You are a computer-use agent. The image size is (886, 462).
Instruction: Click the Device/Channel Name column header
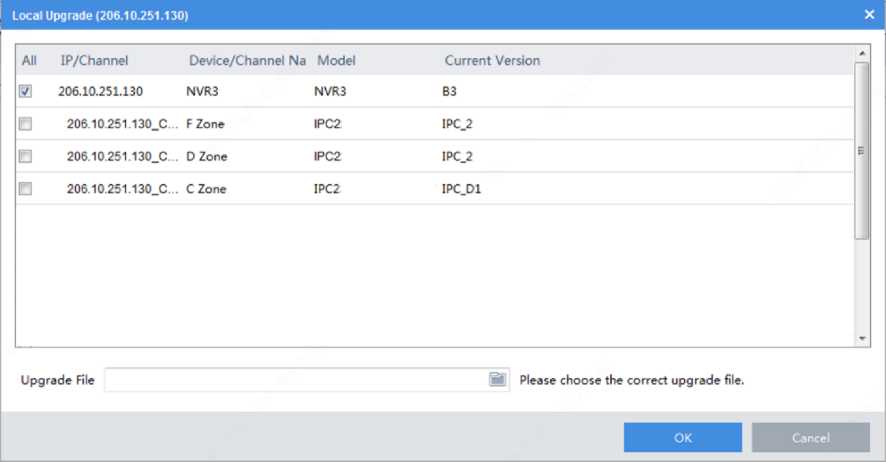(247, 60)
